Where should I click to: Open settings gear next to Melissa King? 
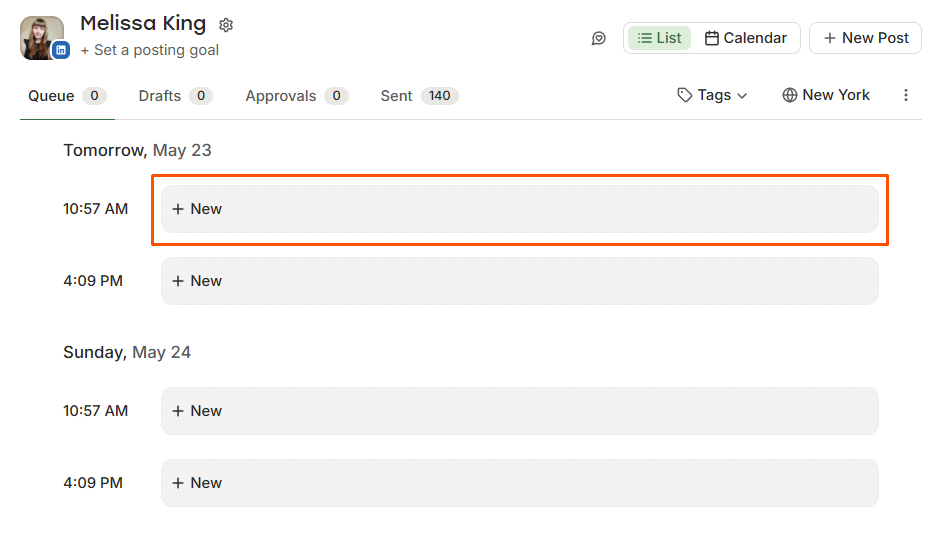pos(226,25)
